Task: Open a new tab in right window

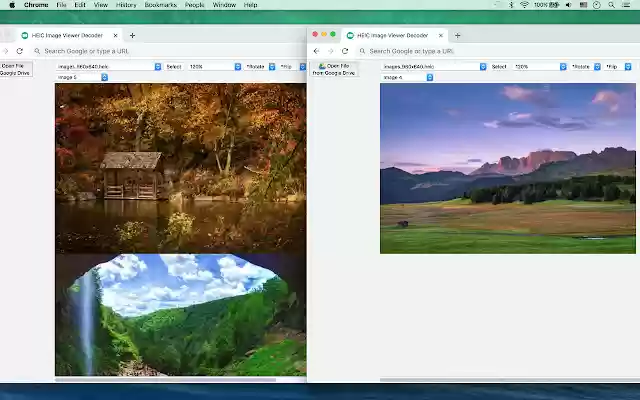Action: 458,36
